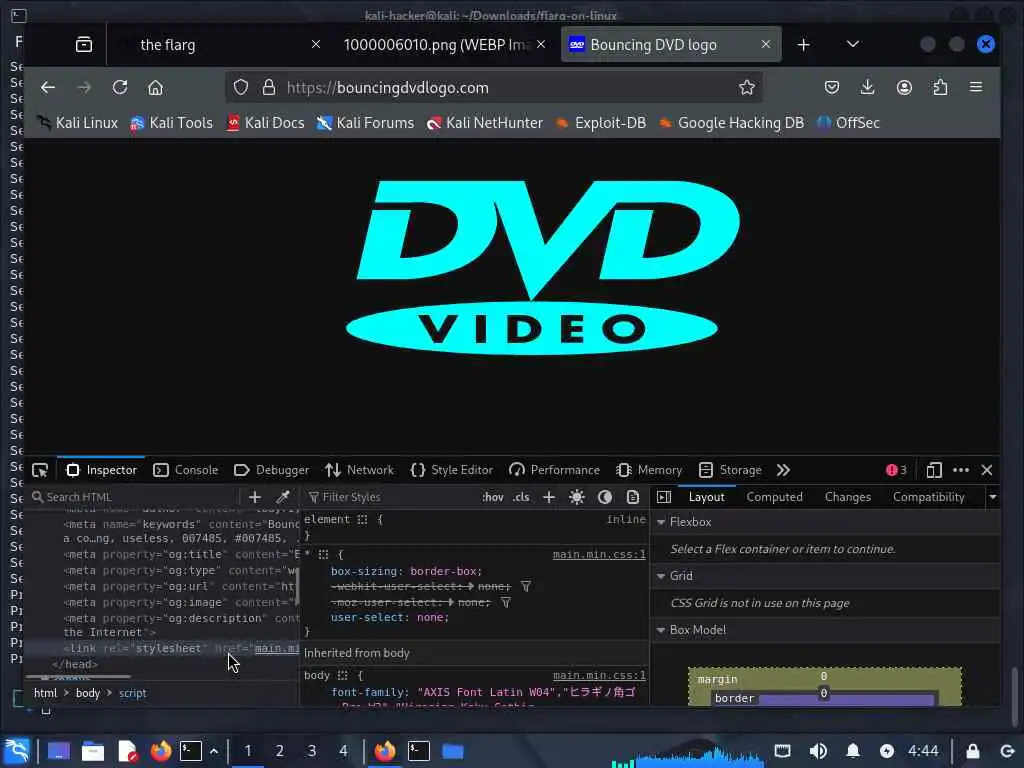
Task: Open the Pocket save icon
Action: 831,88
